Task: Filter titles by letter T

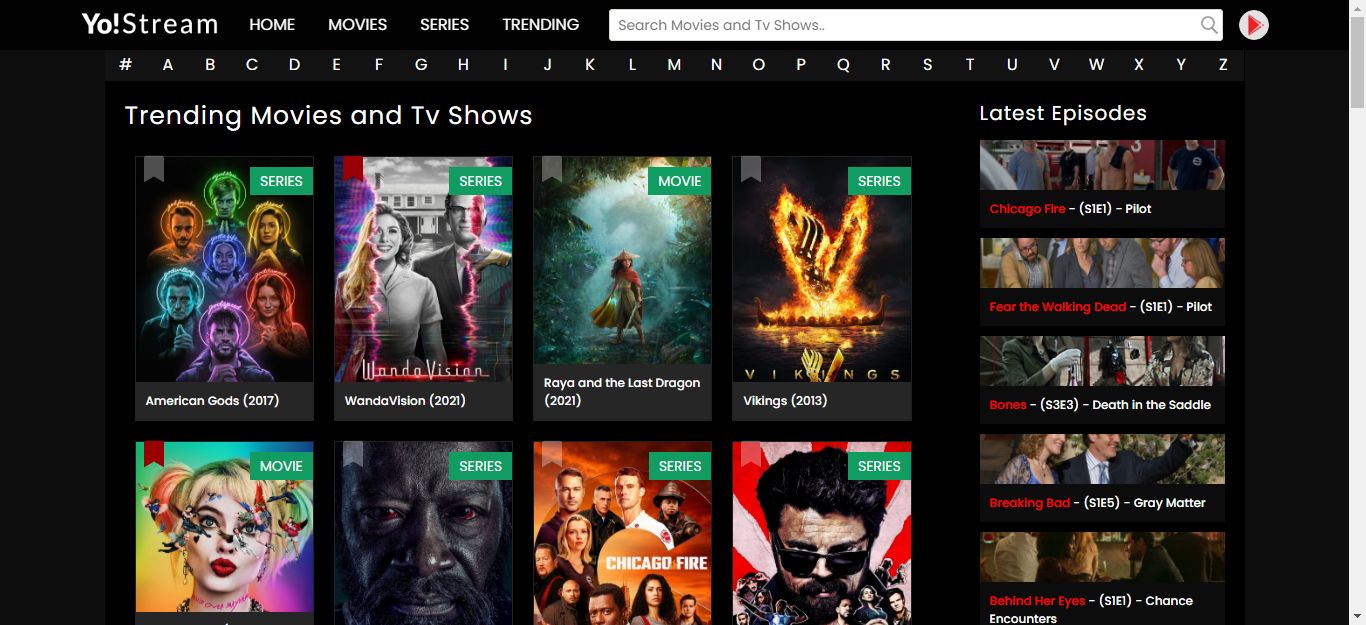Action: point(970,64)
